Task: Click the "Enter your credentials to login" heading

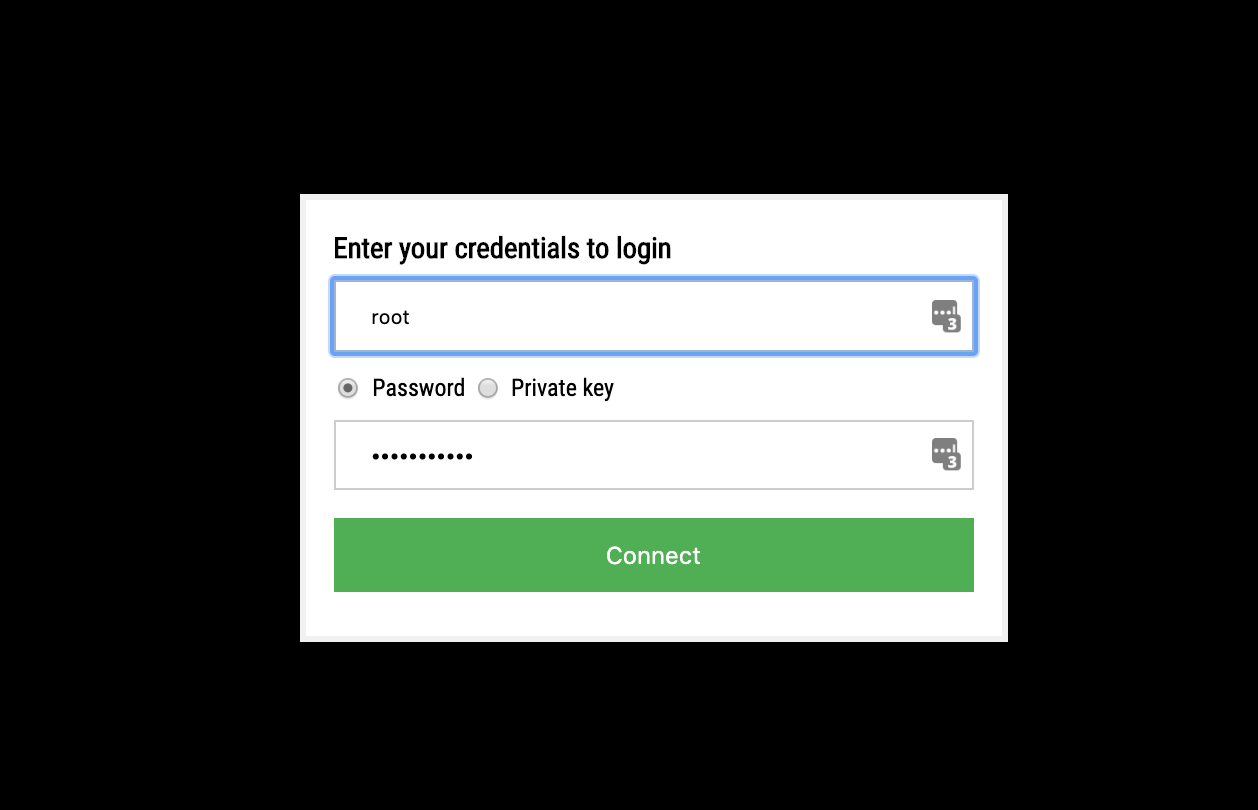Action: coord(502,248)
